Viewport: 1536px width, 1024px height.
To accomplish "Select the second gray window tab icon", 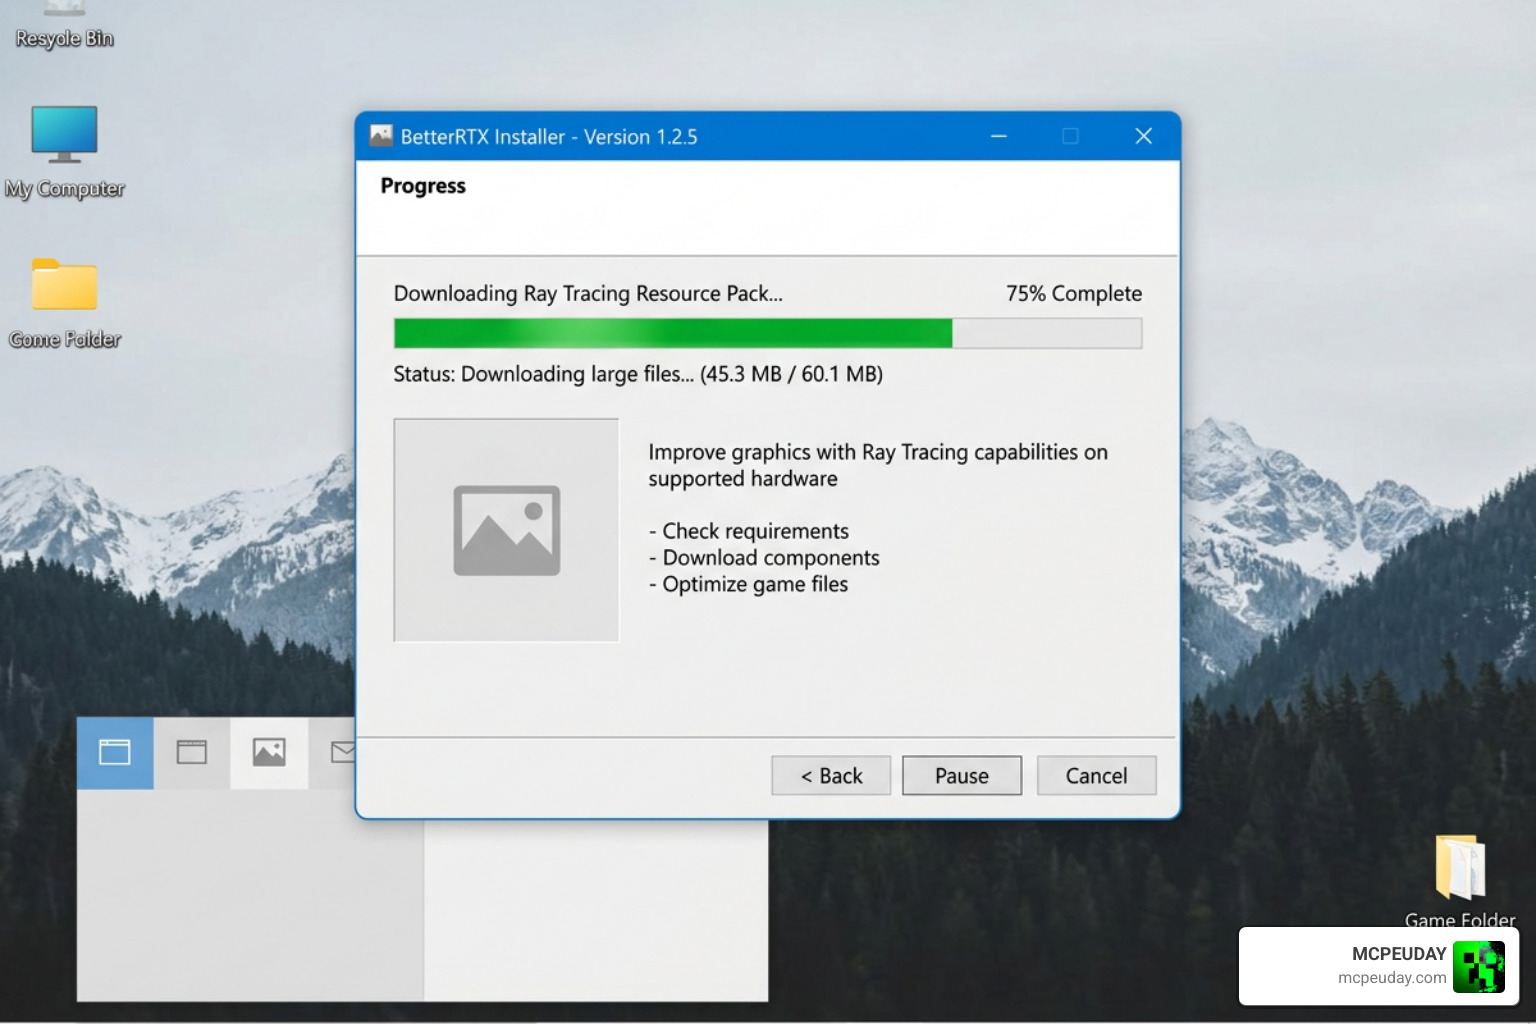I will (191, 752).
